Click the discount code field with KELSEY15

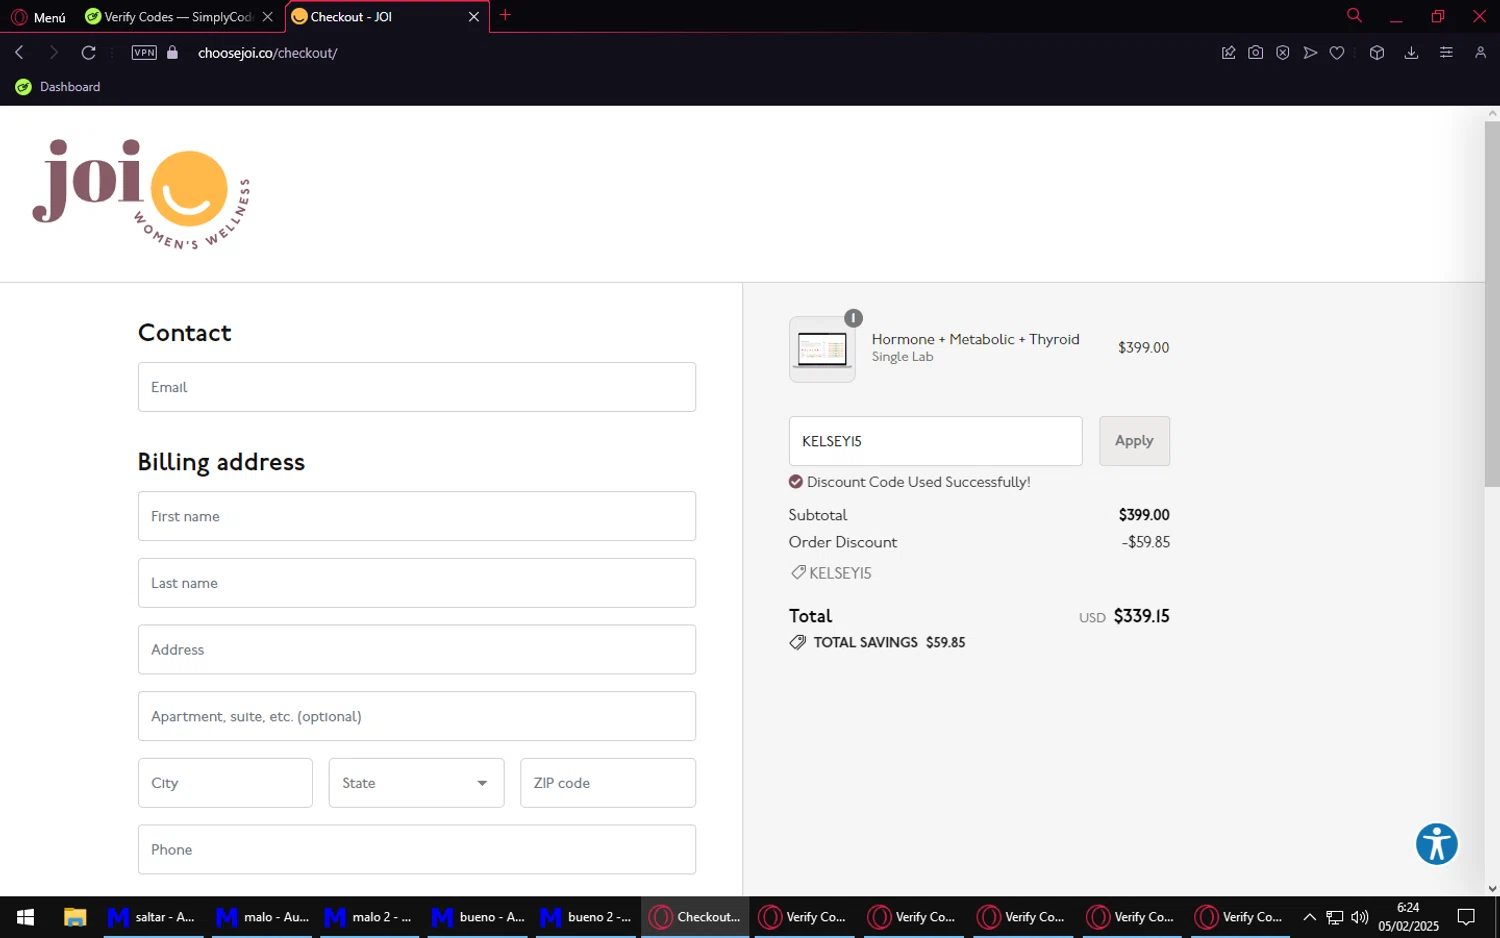(x=935, y=441)
